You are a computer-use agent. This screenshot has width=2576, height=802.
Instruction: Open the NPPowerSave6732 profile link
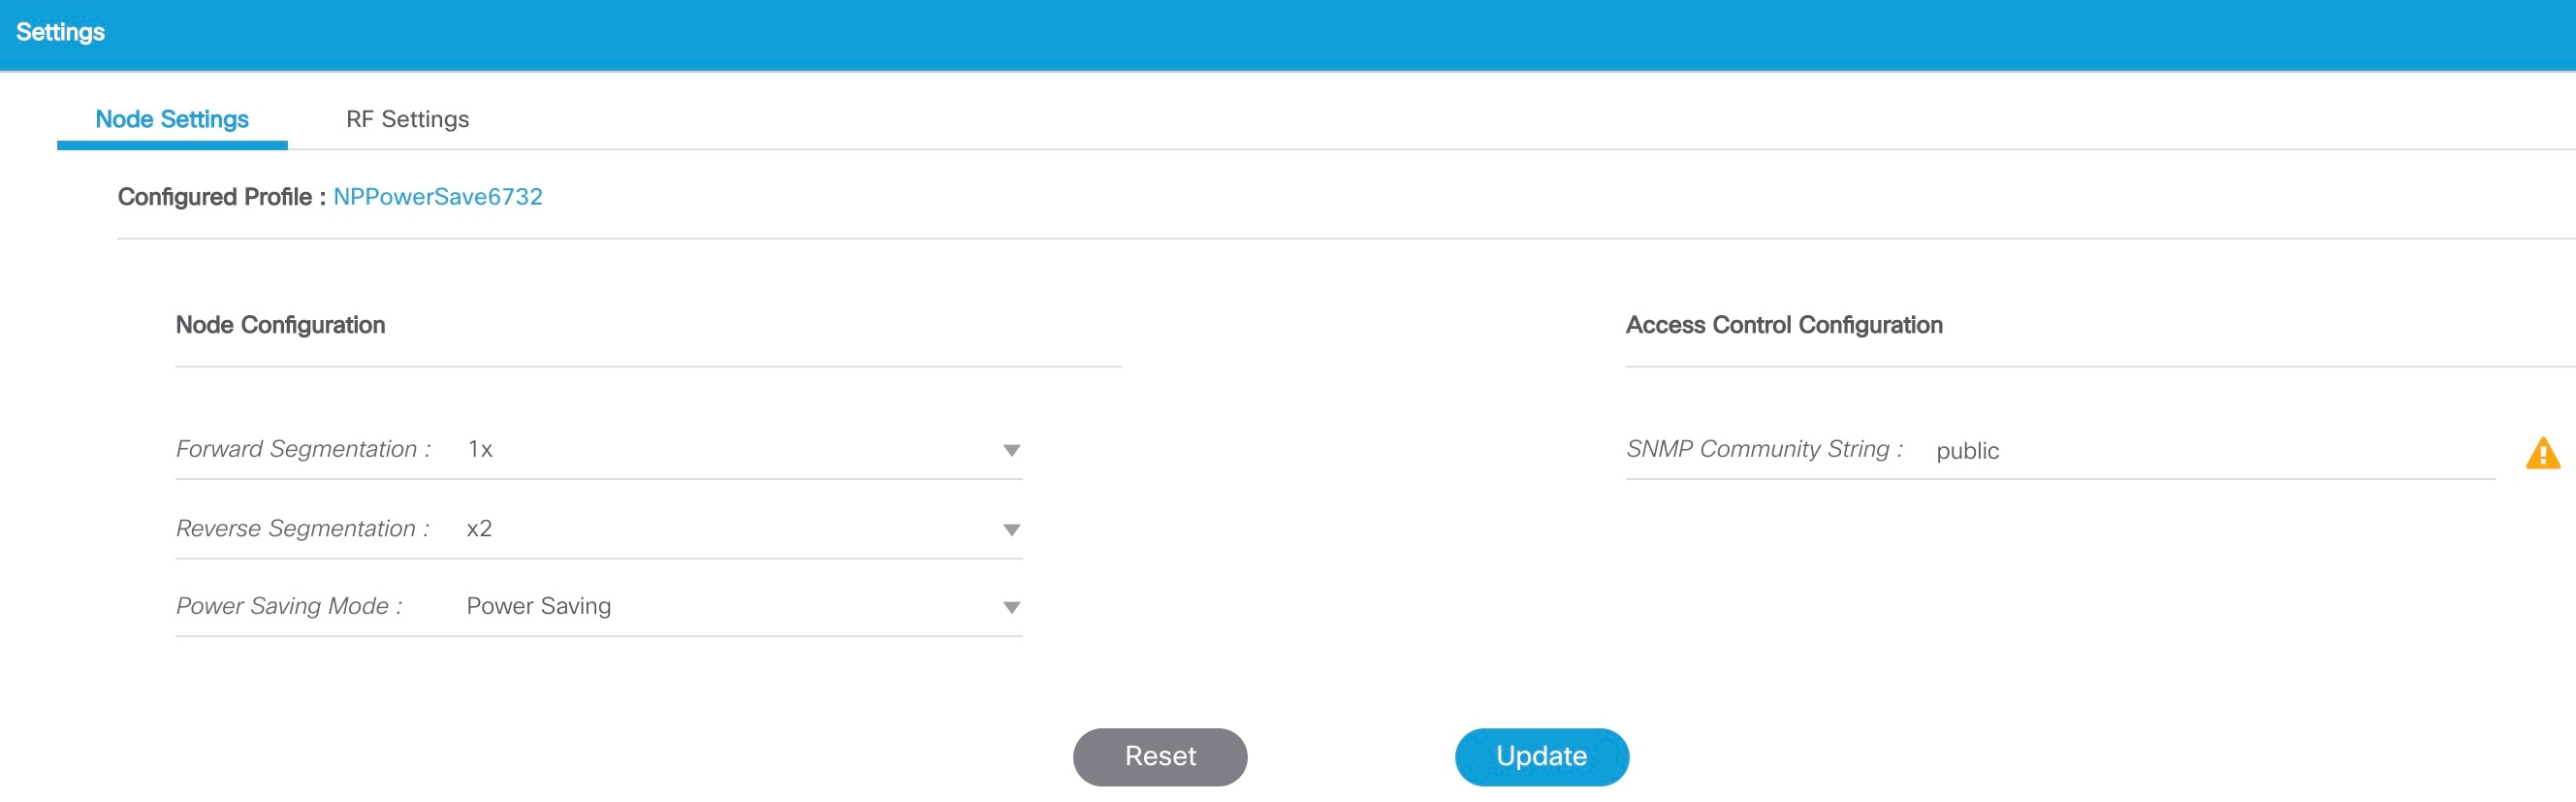[x=437, y=197]
